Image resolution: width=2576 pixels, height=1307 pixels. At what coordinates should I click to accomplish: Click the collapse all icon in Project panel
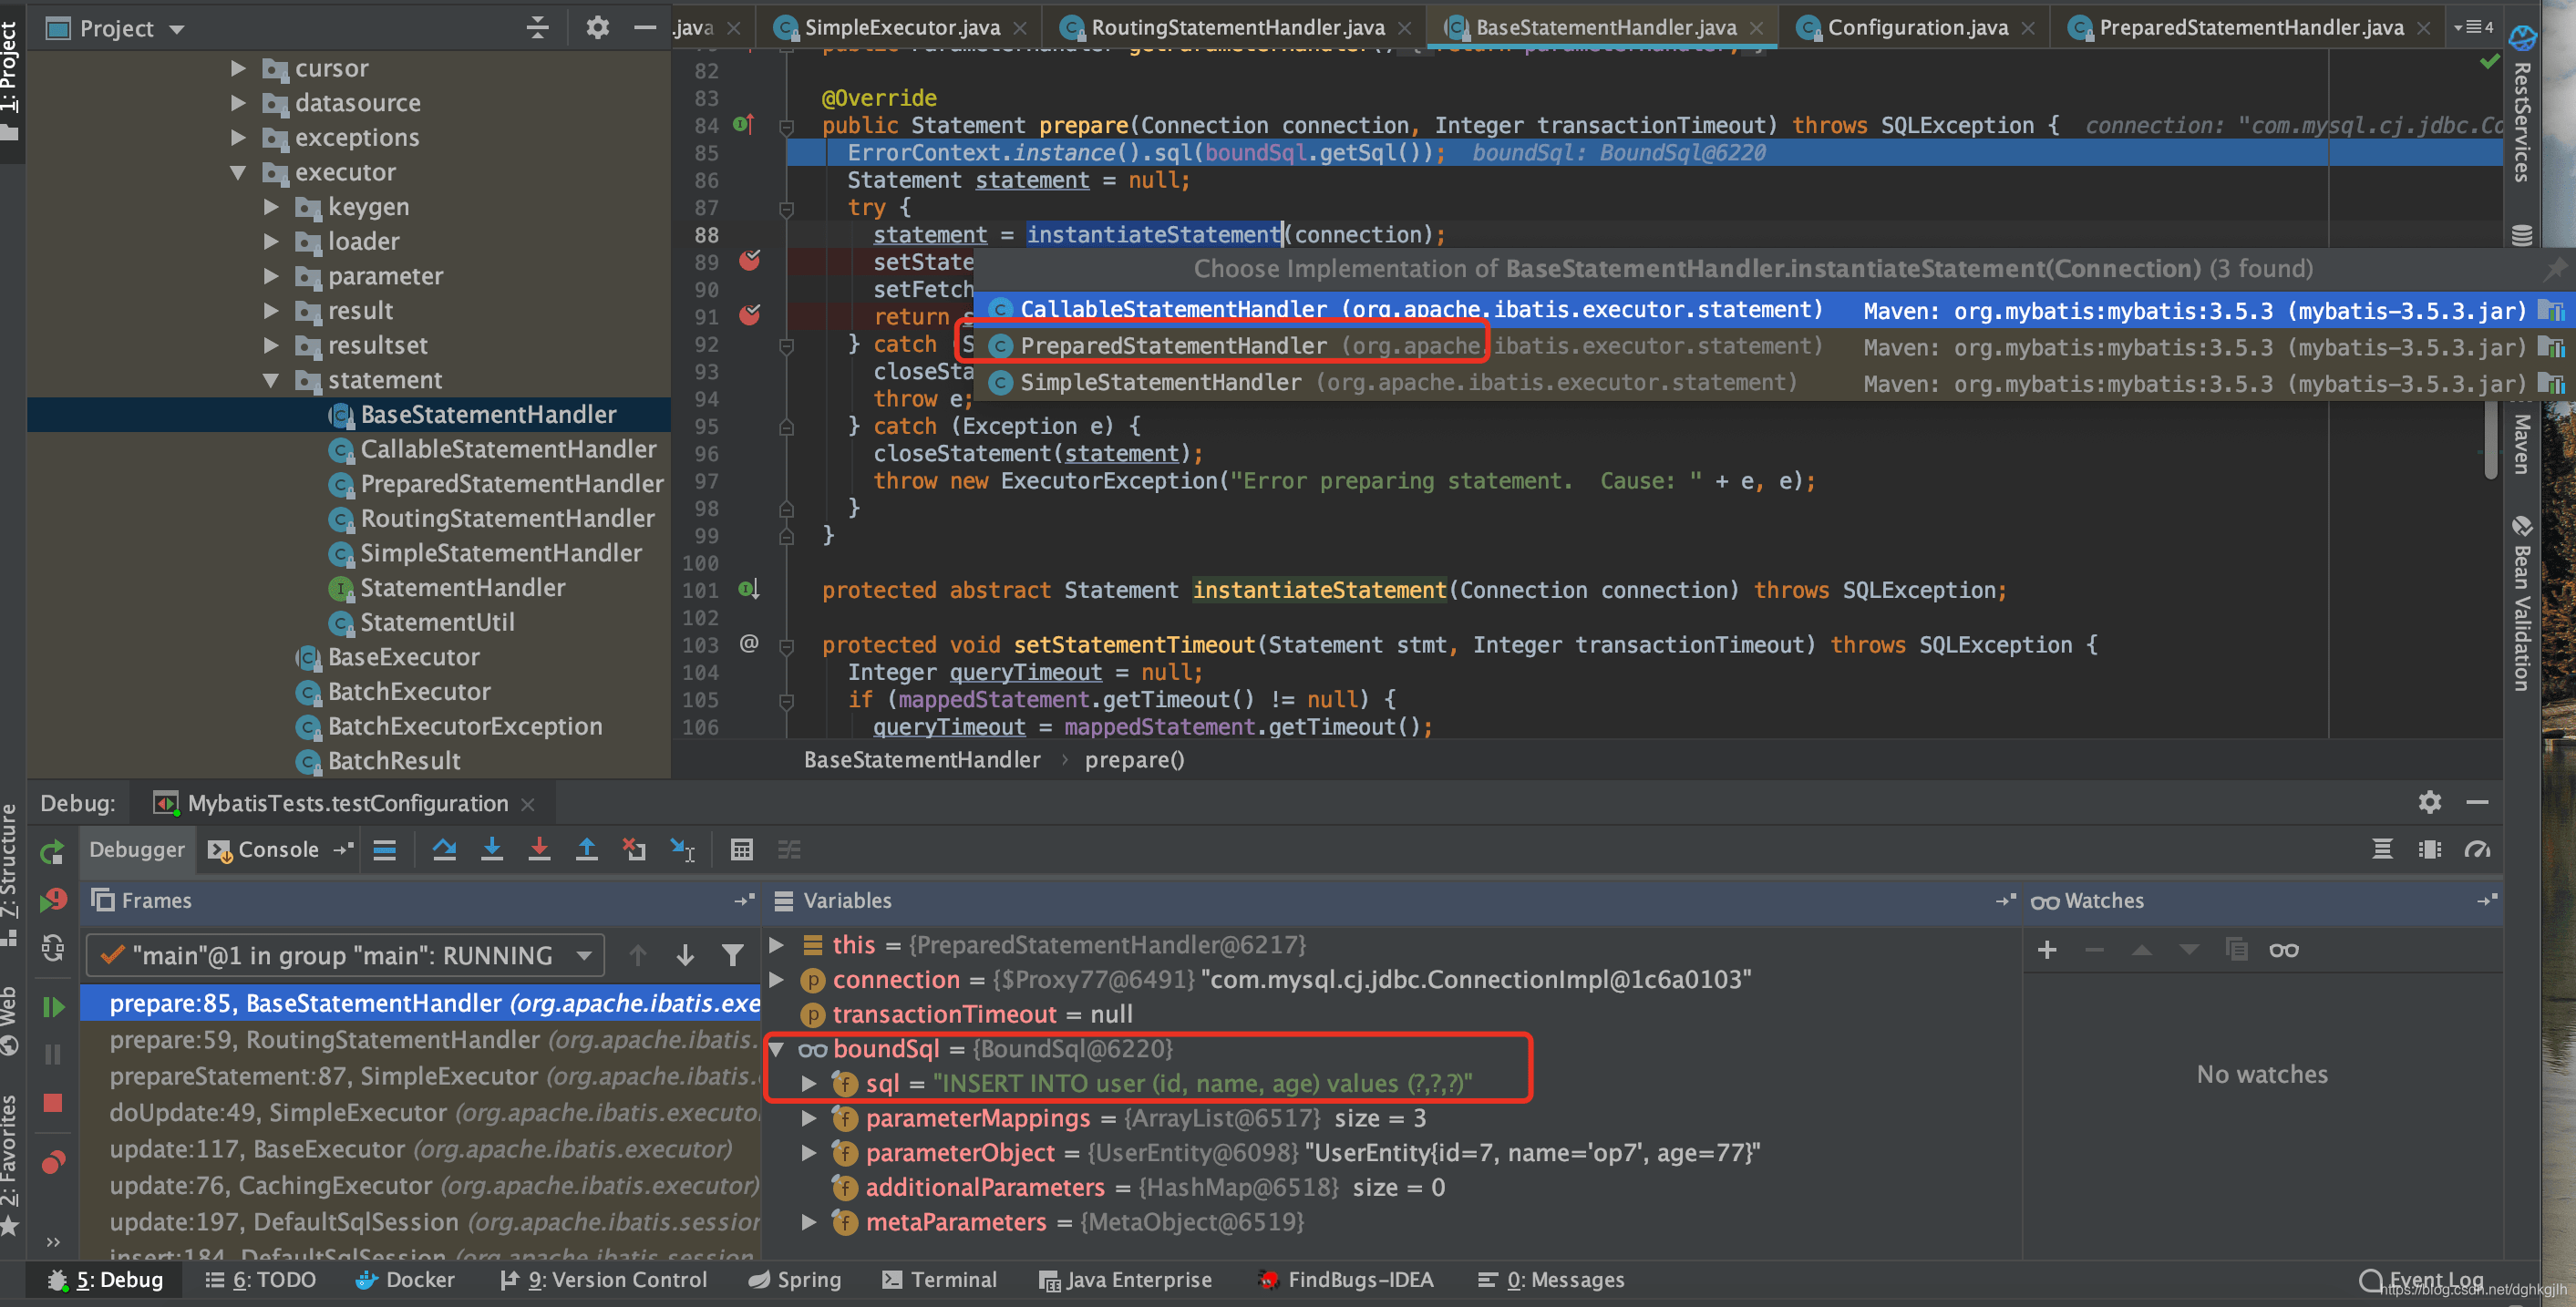coord(538,27)
